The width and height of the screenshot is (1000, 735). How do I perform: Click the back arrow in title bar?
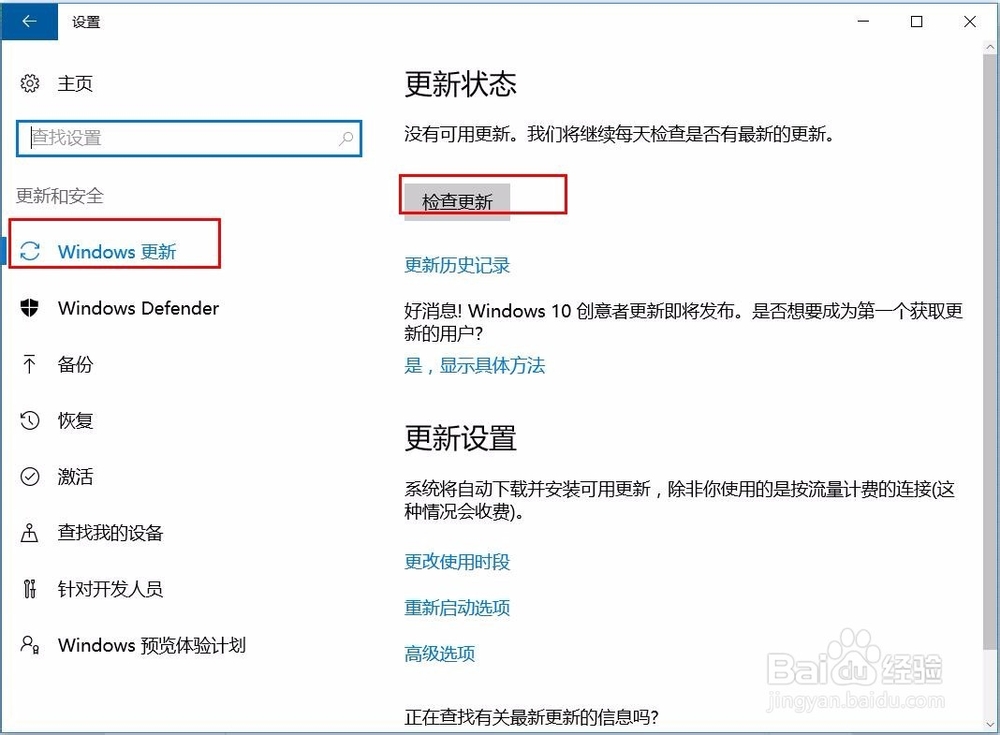pyautogui.click(x=29, y=22)
